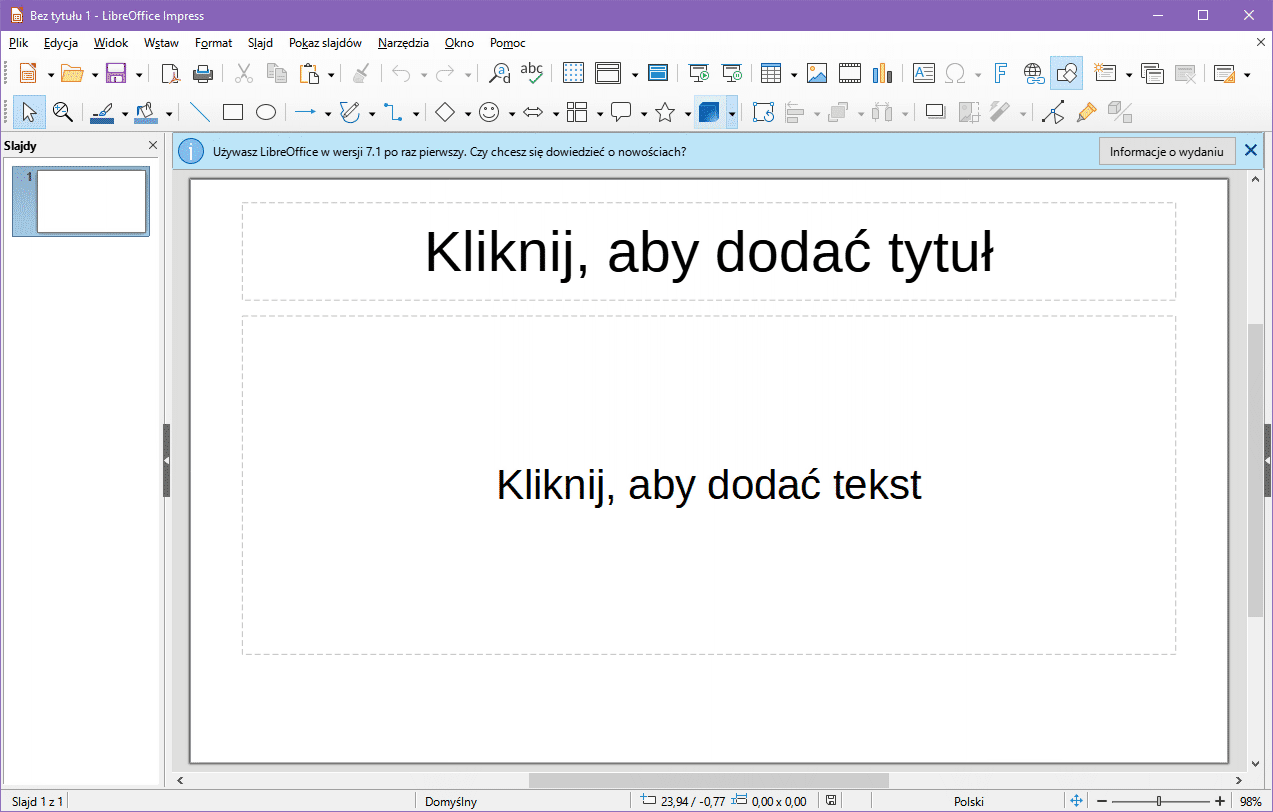Select the Rectangle drawing tool

click(233, 112)
